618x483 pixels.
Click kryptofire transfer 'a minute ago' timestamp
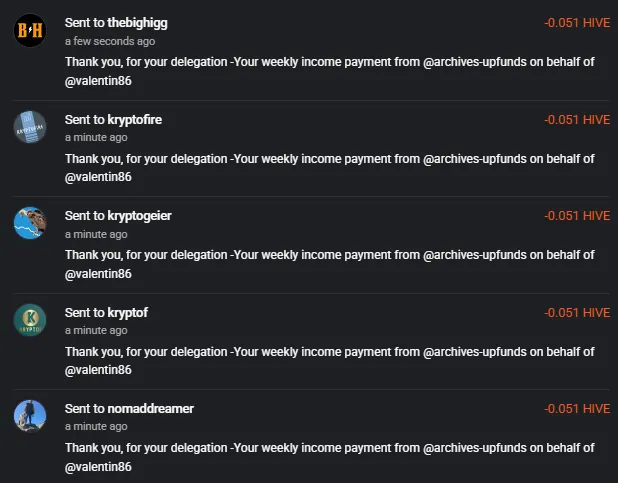96,137
